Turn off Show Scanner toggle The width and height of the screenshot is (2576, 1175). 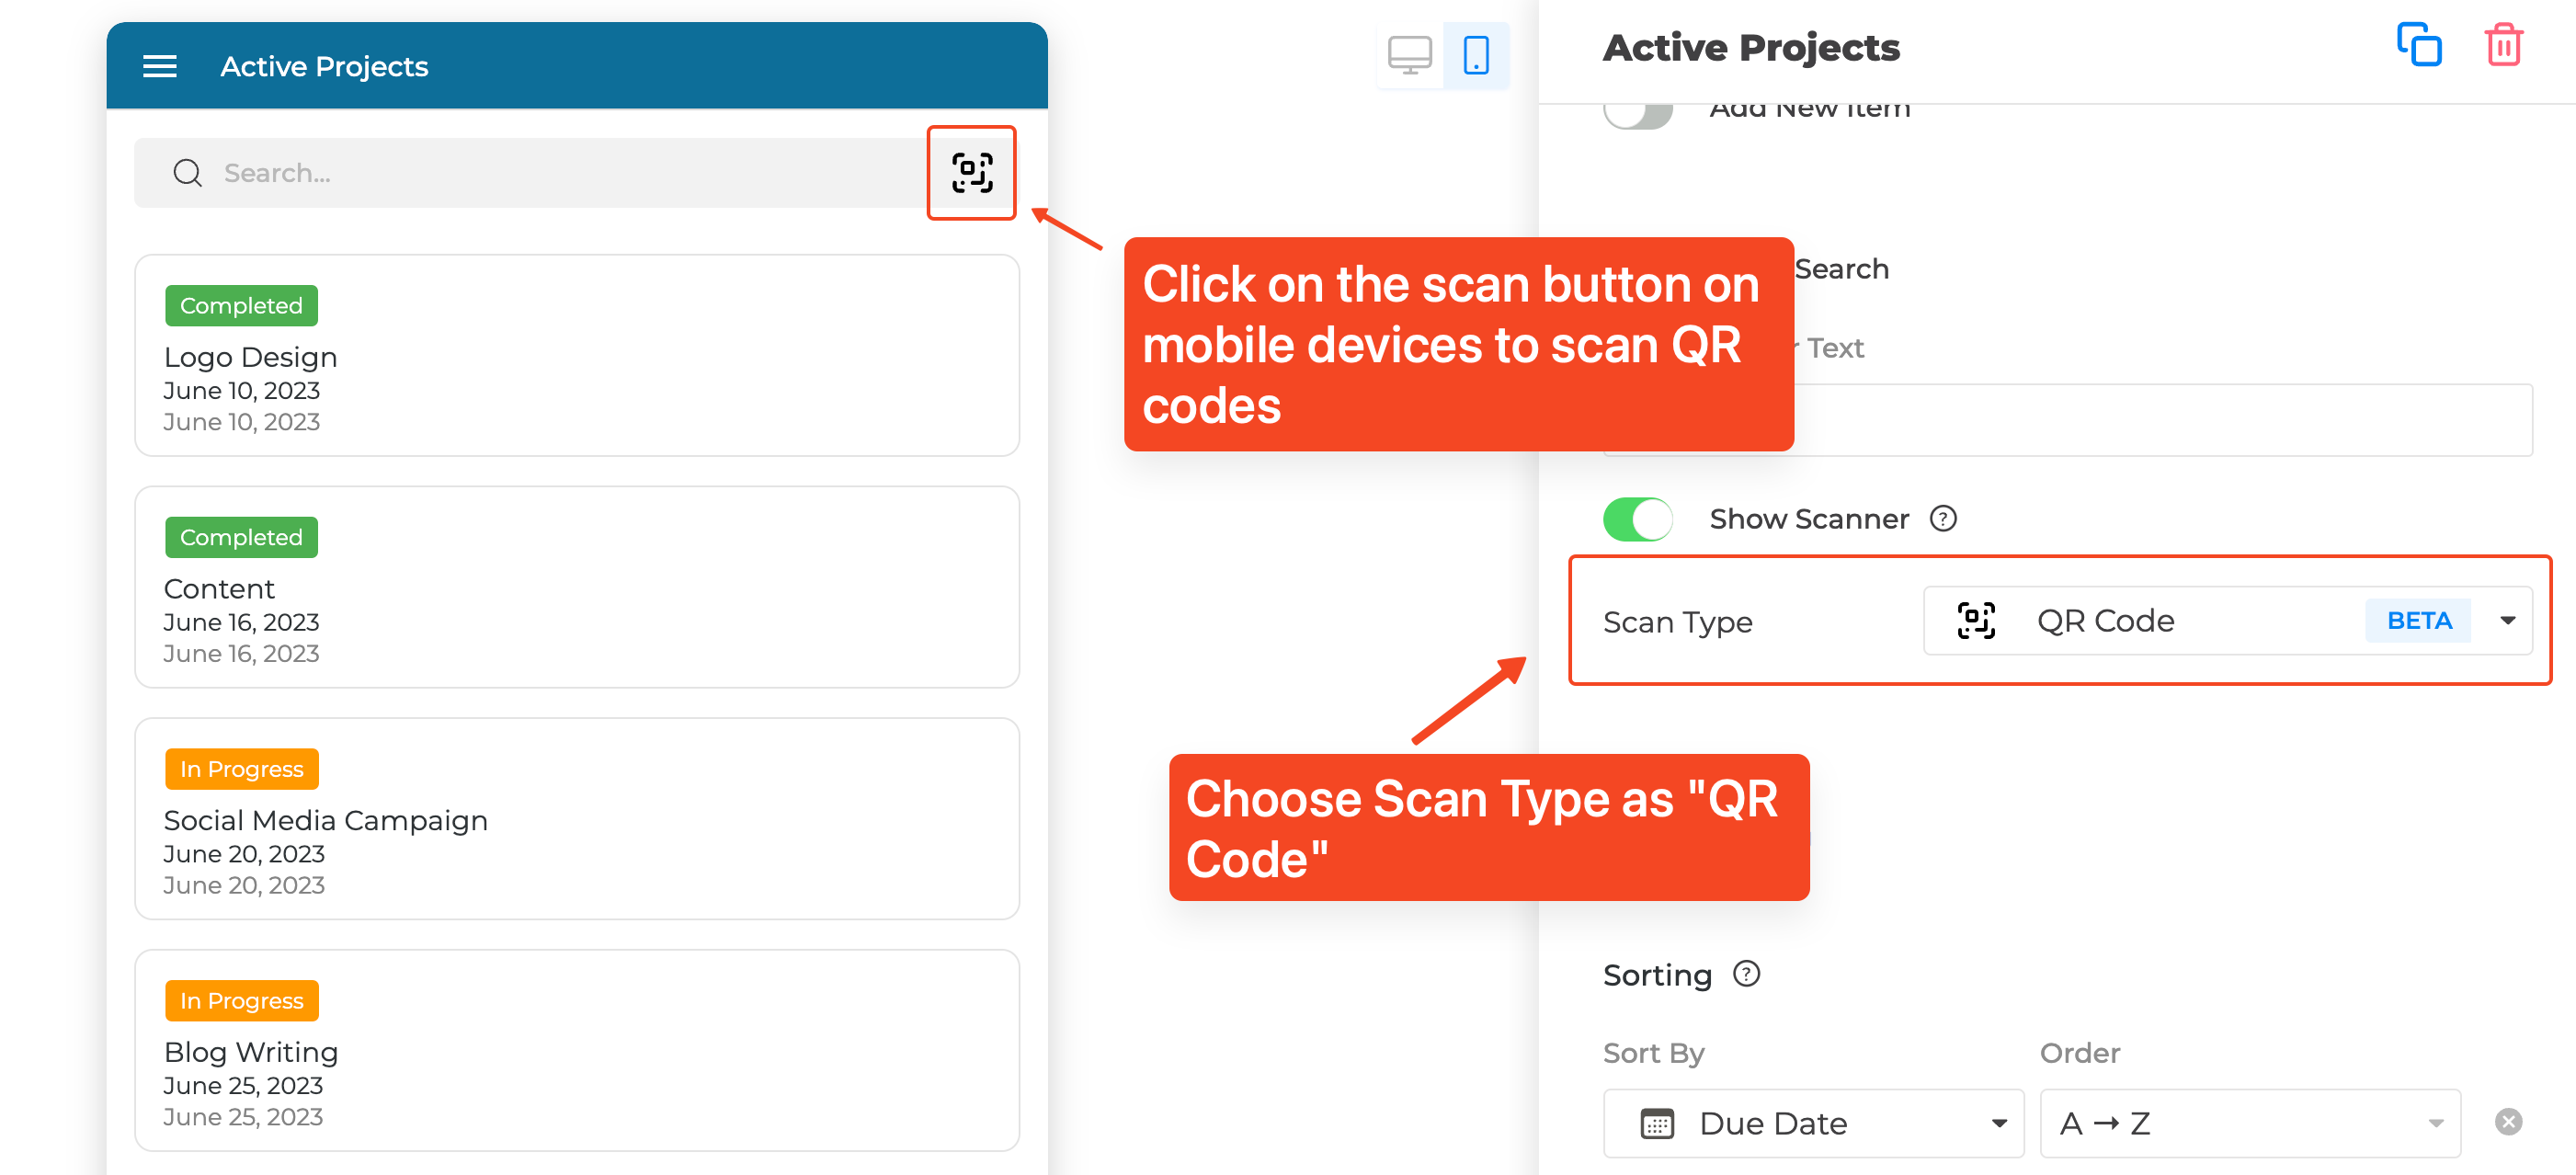click(1638, 519)
